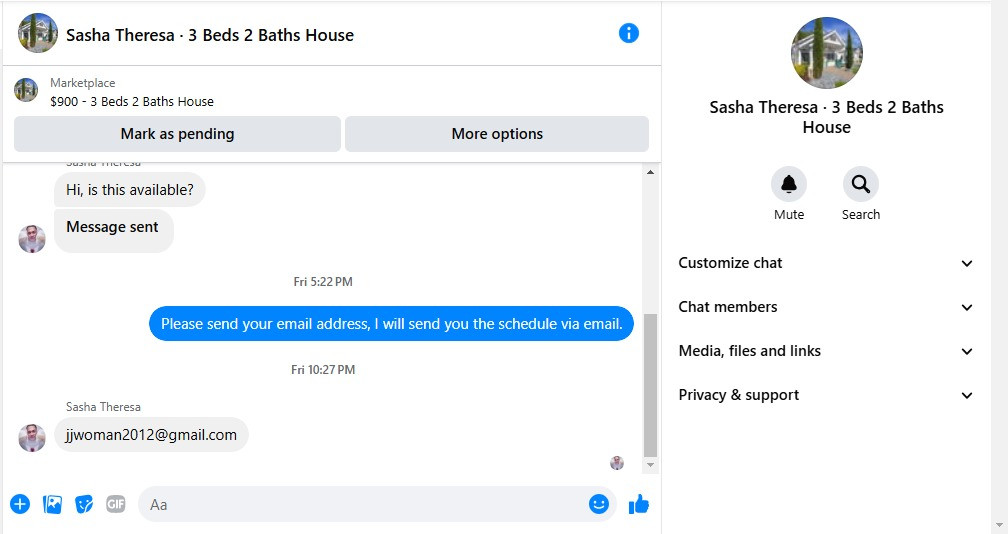Open the $900 3 Beds 2 Baths listing
Image resolution: width=1008 pixels, height=534 pixels.
(x=132, y=102)
